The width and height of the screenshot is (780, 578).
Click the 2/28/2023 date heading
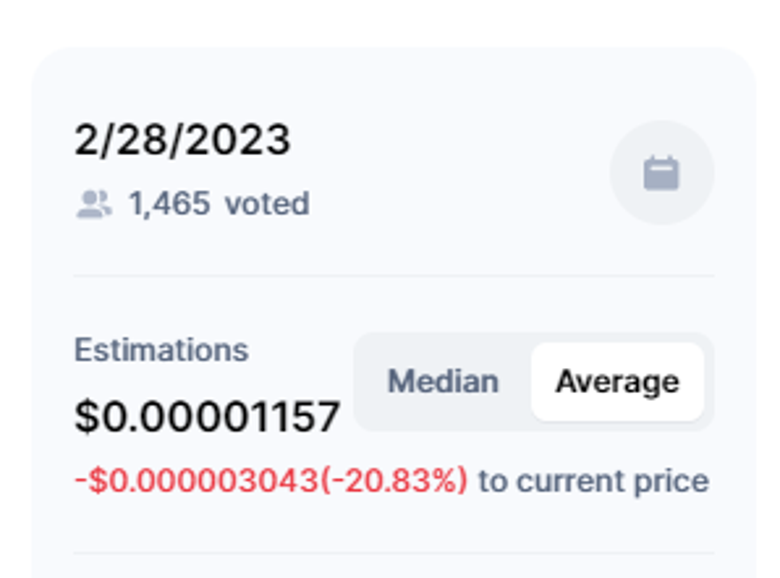click(x=182, y=140)
